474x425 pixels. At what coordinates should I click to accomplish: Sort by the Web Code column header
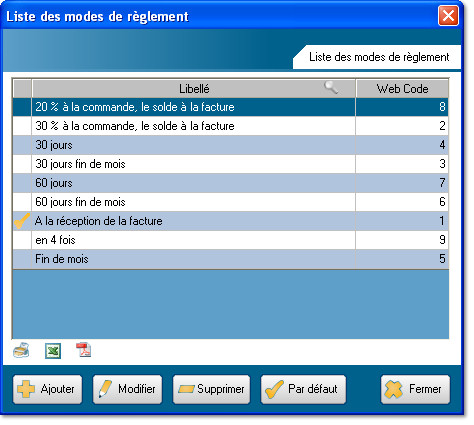[x=402, y=89]
